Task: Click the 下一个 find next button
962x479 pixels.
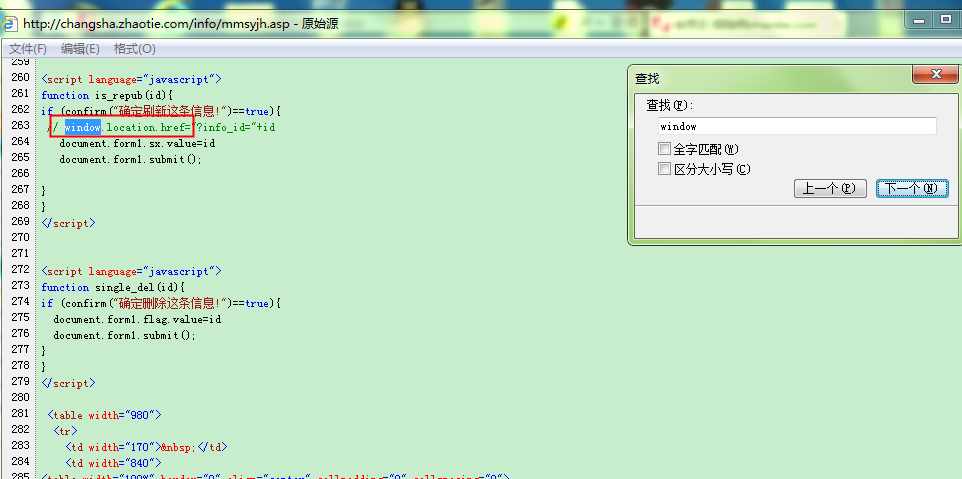Action: click(911, 188)
